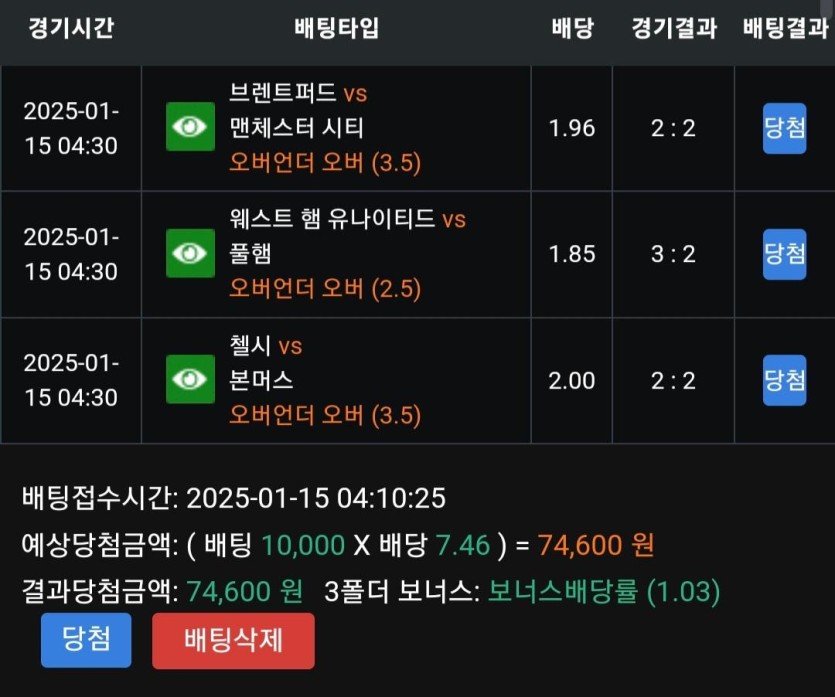Click the 첼시 team name
The image size is (835, 697).
point(250,346)
